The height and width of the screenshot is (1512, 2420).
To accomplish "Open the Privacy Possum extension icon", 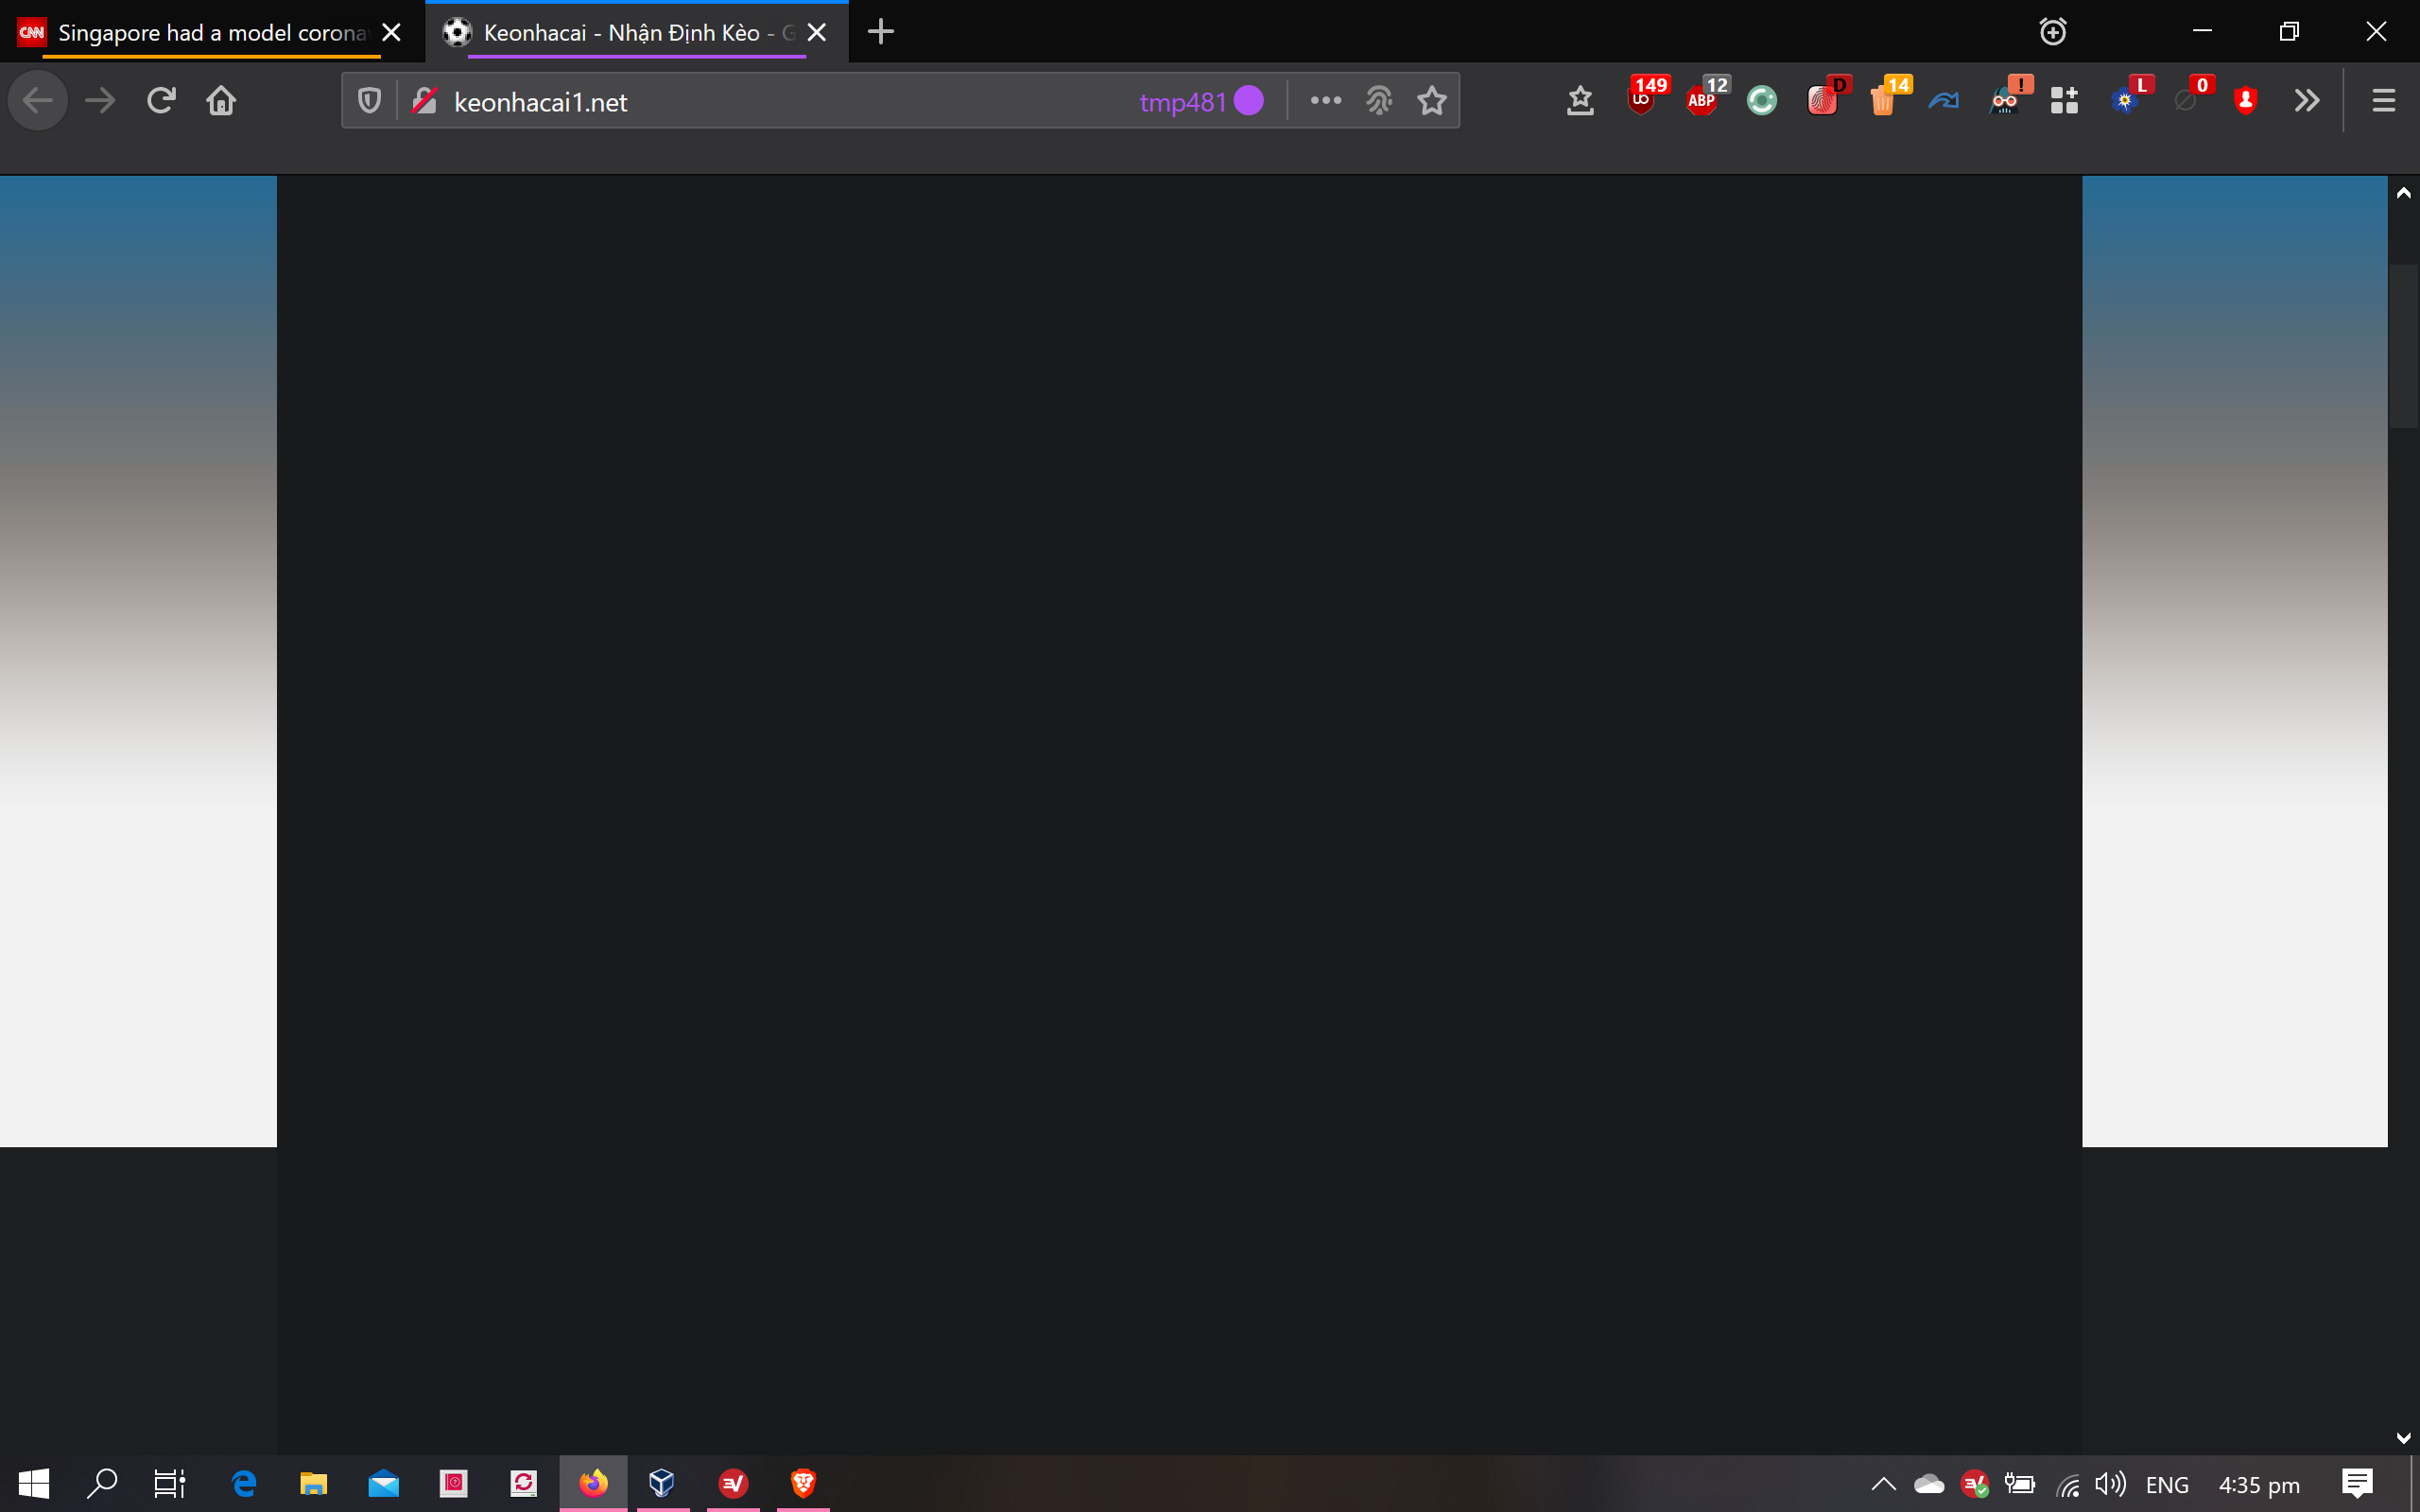I will 2005,100.
